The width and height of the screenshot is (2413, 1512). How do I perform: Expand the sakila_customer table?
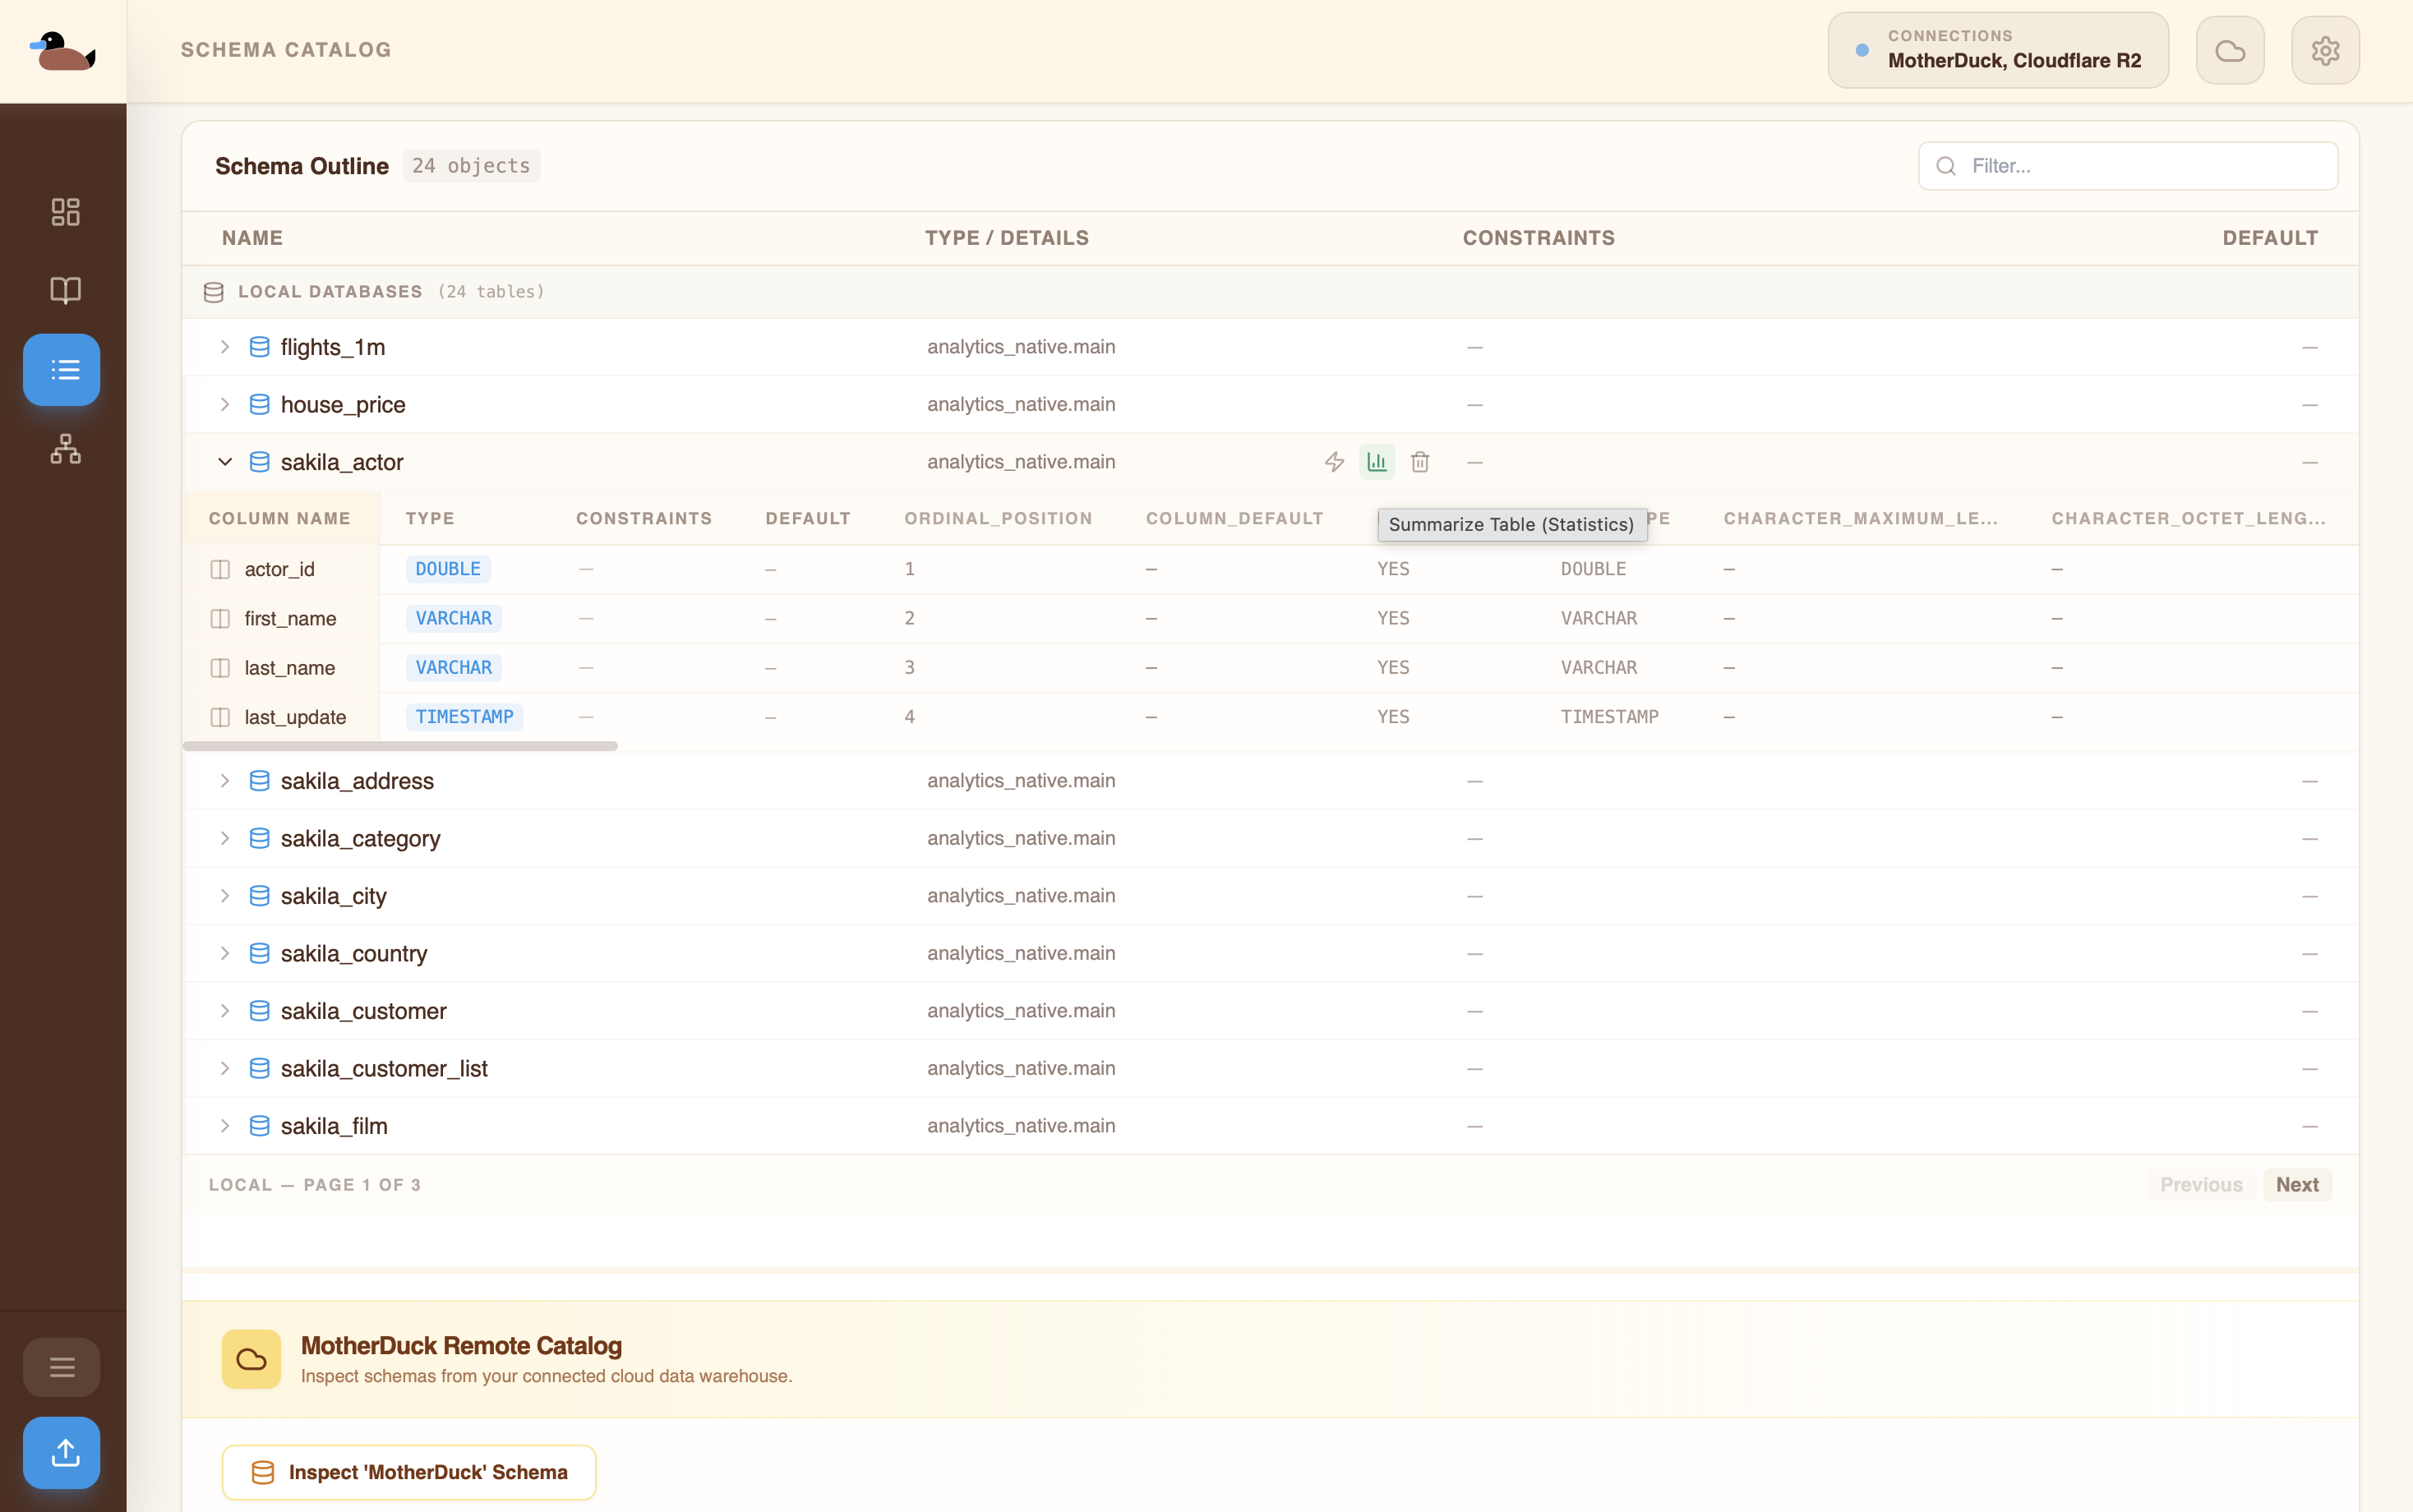click(x=225, y=1011)
